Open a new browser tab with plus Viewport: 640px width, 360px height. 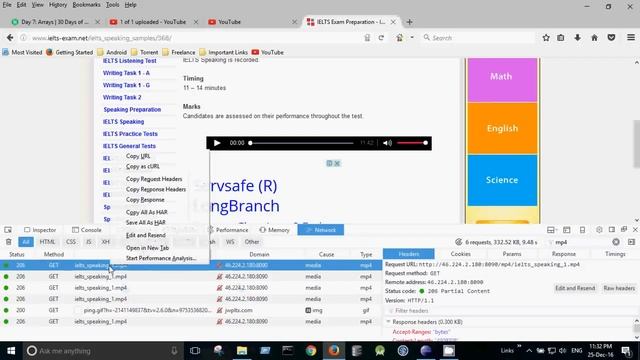(409, 22)
